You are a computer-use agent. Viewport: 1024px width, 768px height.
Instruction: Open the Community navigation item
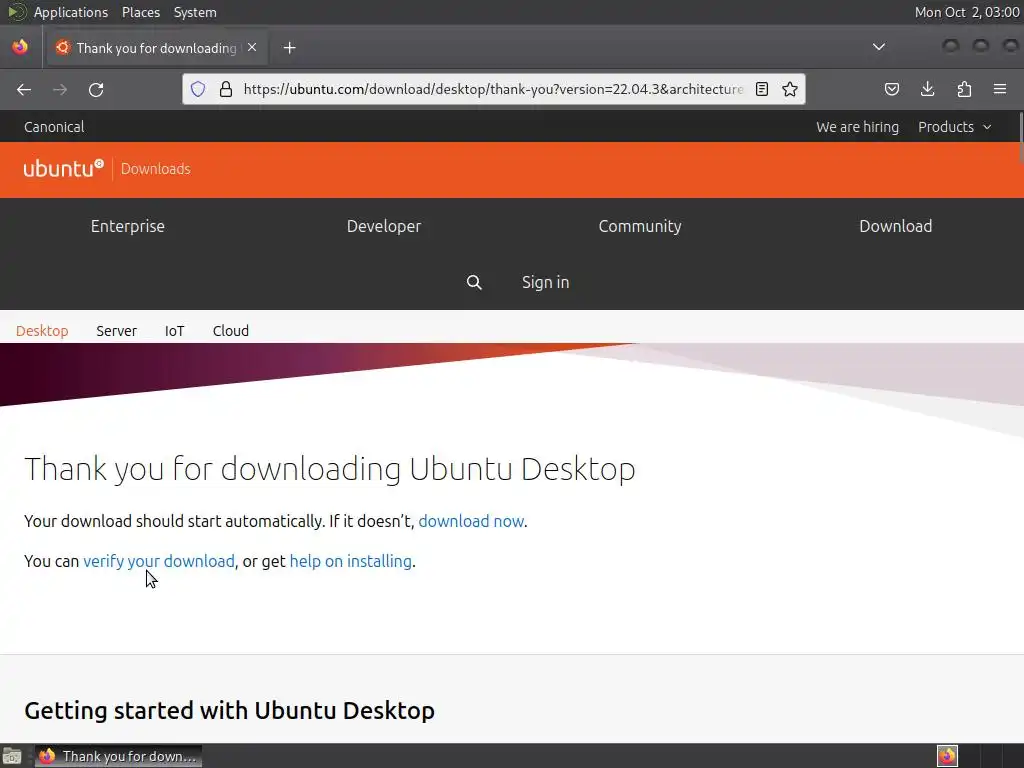tap(640, 226)
